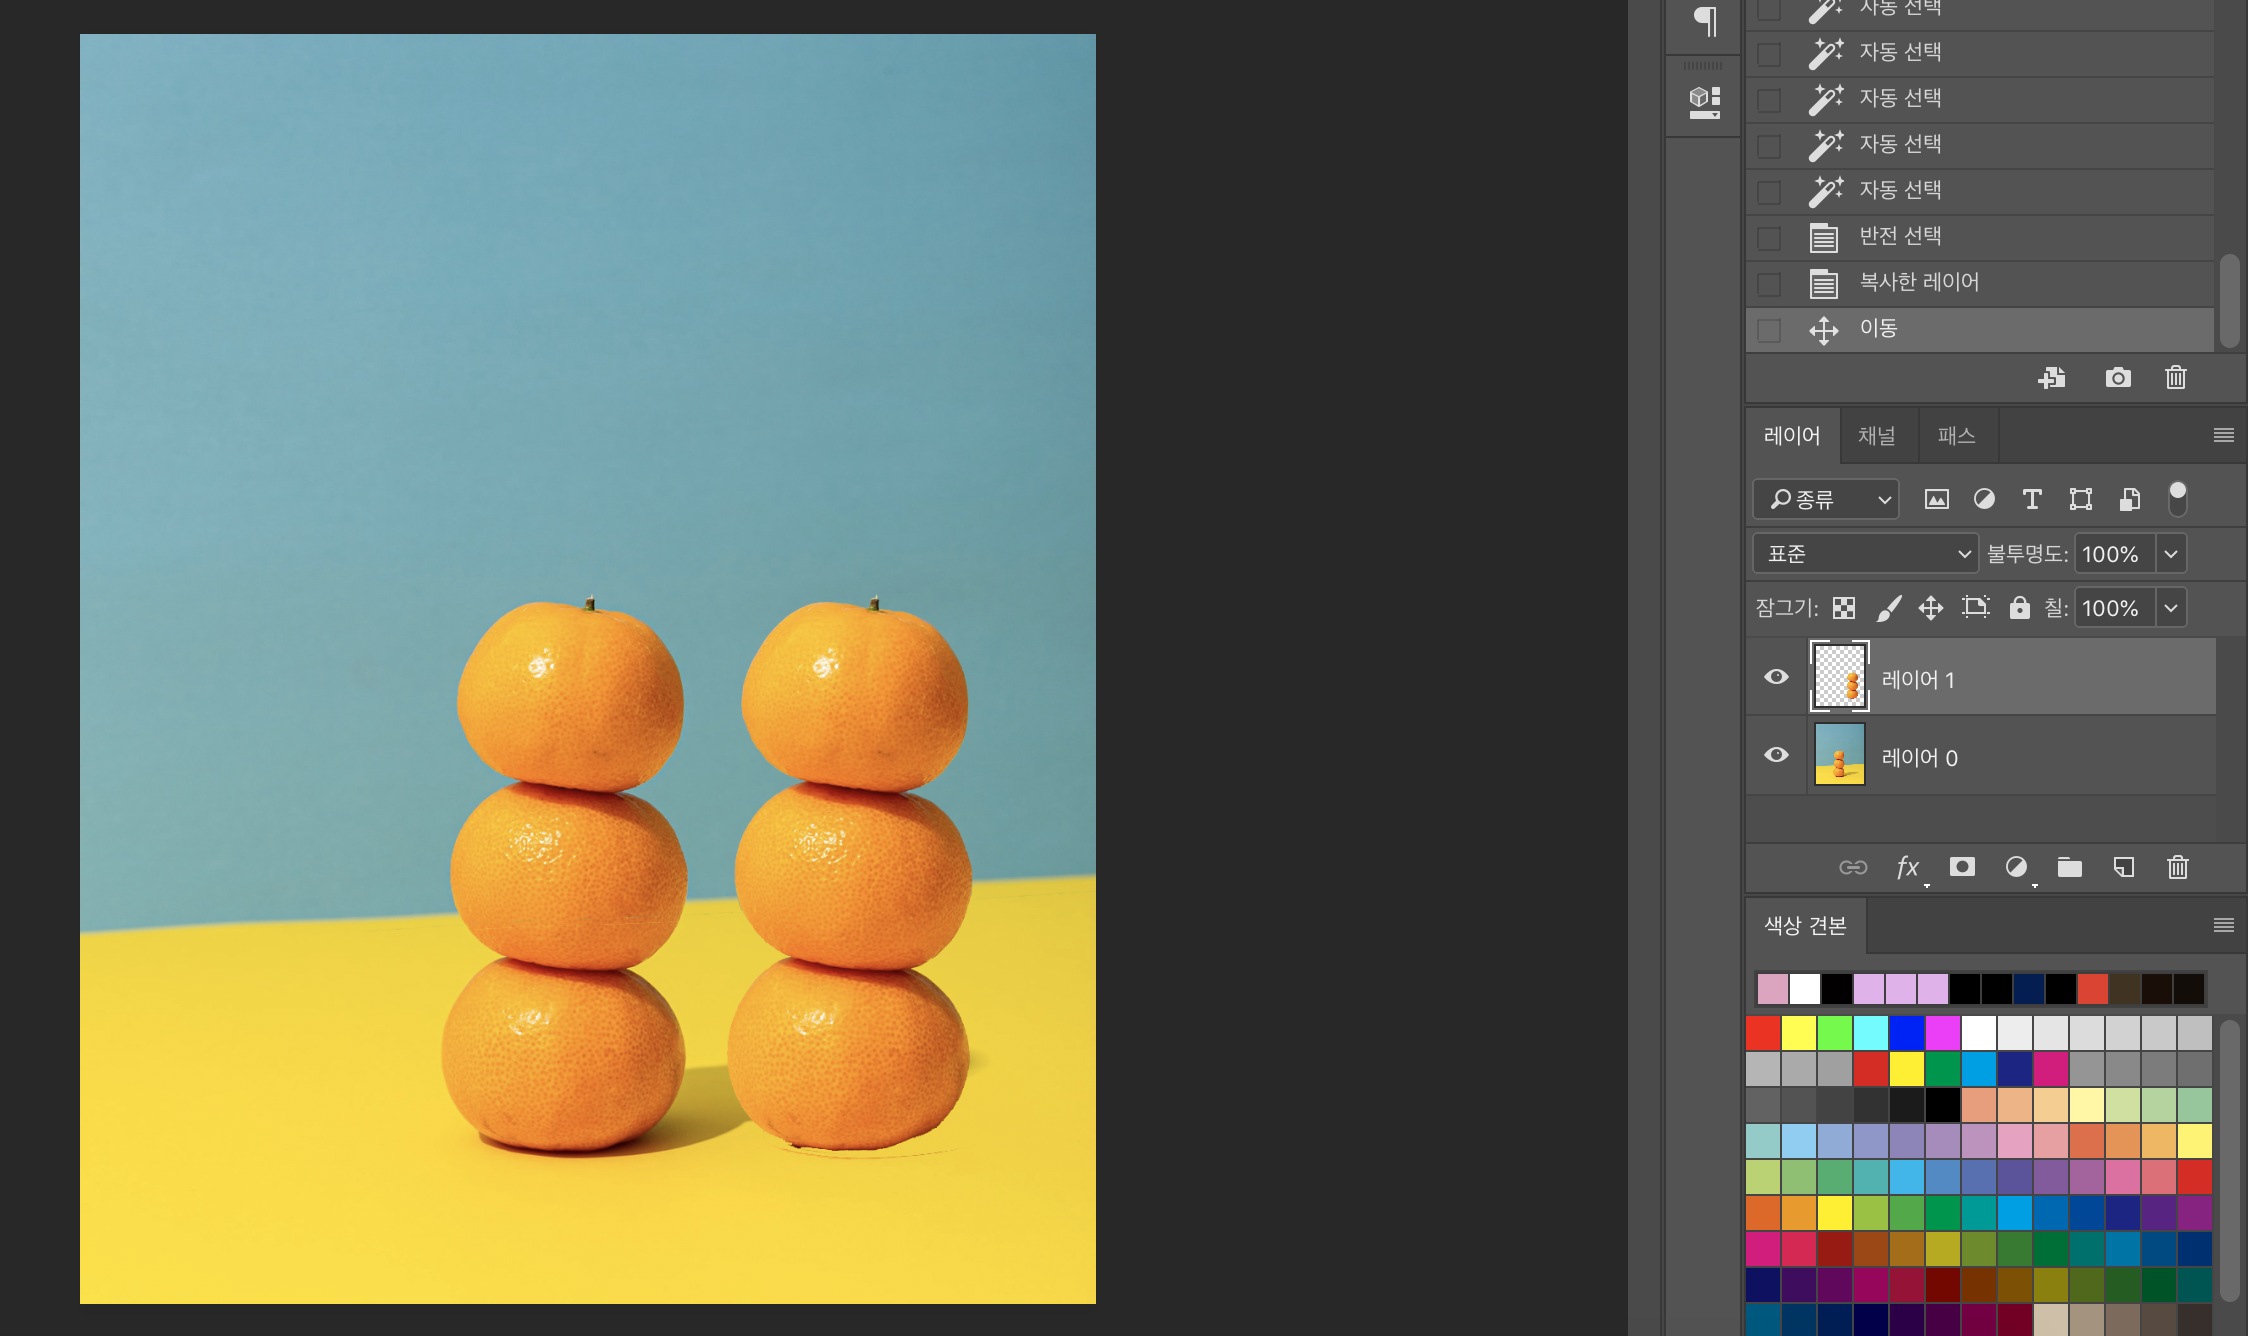Toggle history source box beside 이동

(1769, 330)
